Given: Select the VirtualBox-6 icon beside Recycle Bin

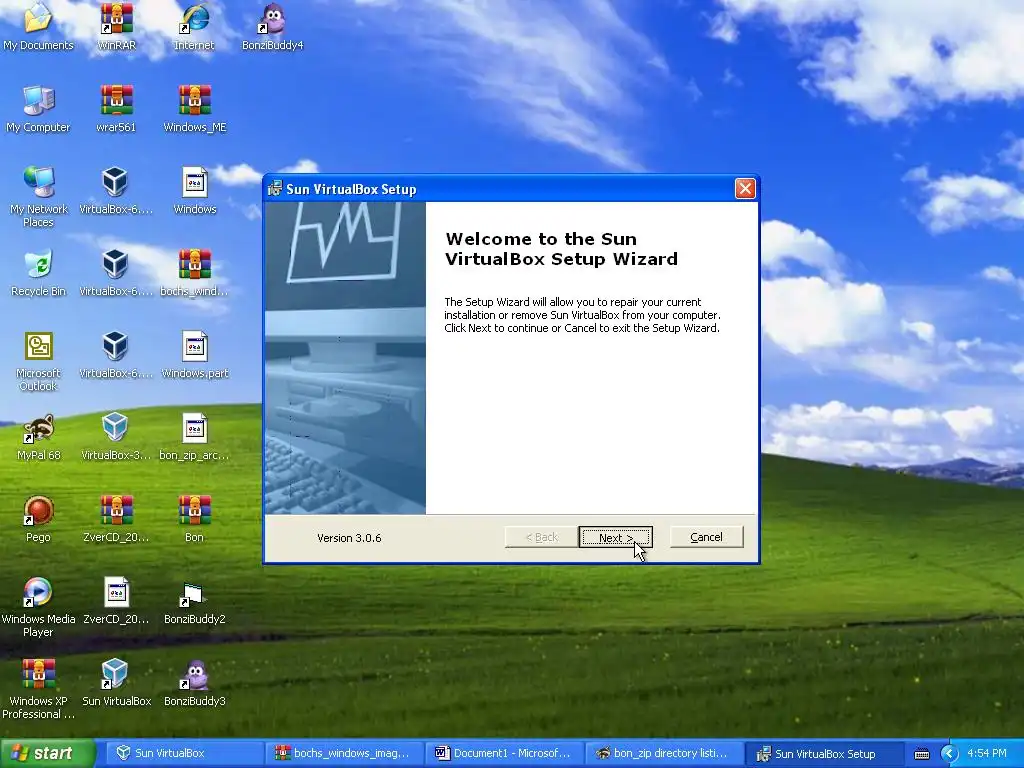Looking at the screenshot, I should (x=116, y=272).
